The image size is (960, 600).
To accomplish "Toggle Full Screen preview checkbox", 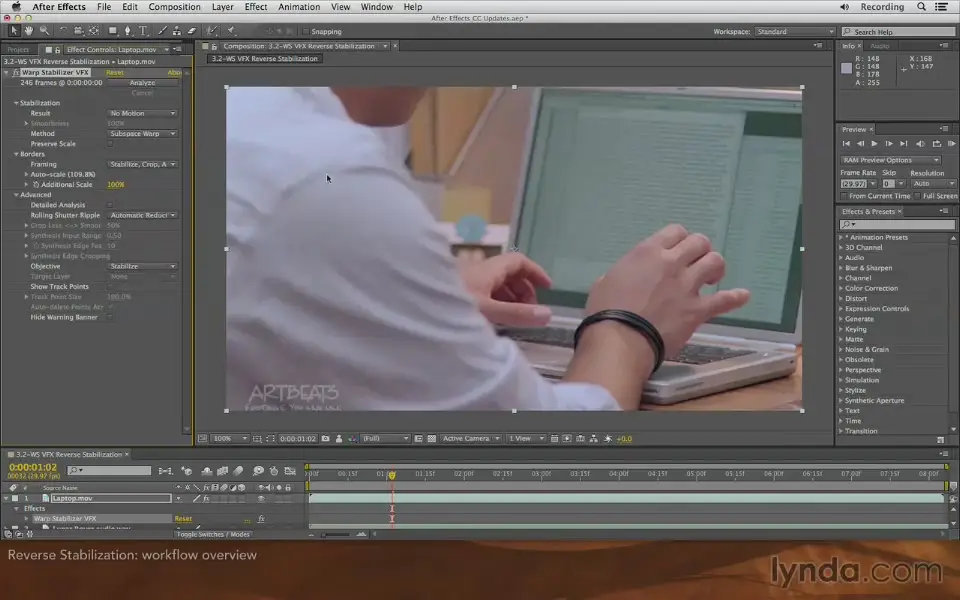I will pos(917,196).
